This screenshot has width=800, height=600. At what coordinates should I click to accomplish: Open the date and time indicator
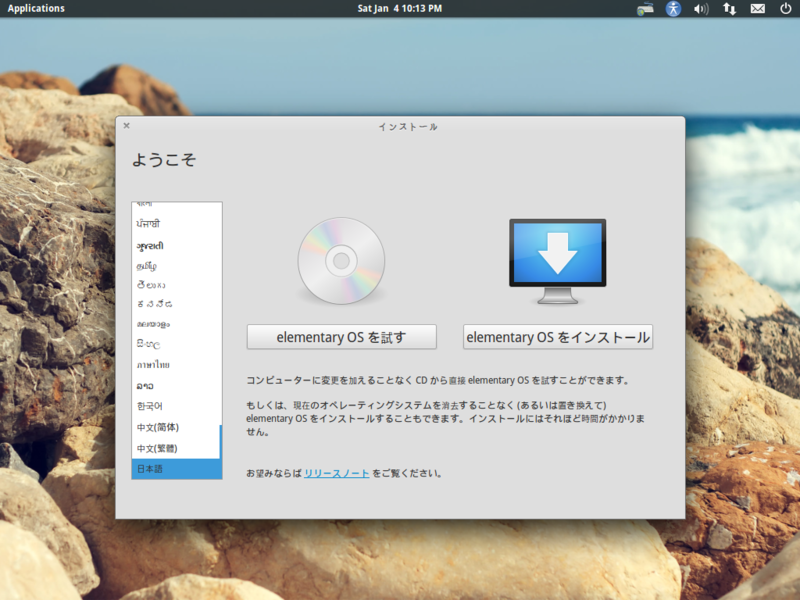click(x=399, y=8)
